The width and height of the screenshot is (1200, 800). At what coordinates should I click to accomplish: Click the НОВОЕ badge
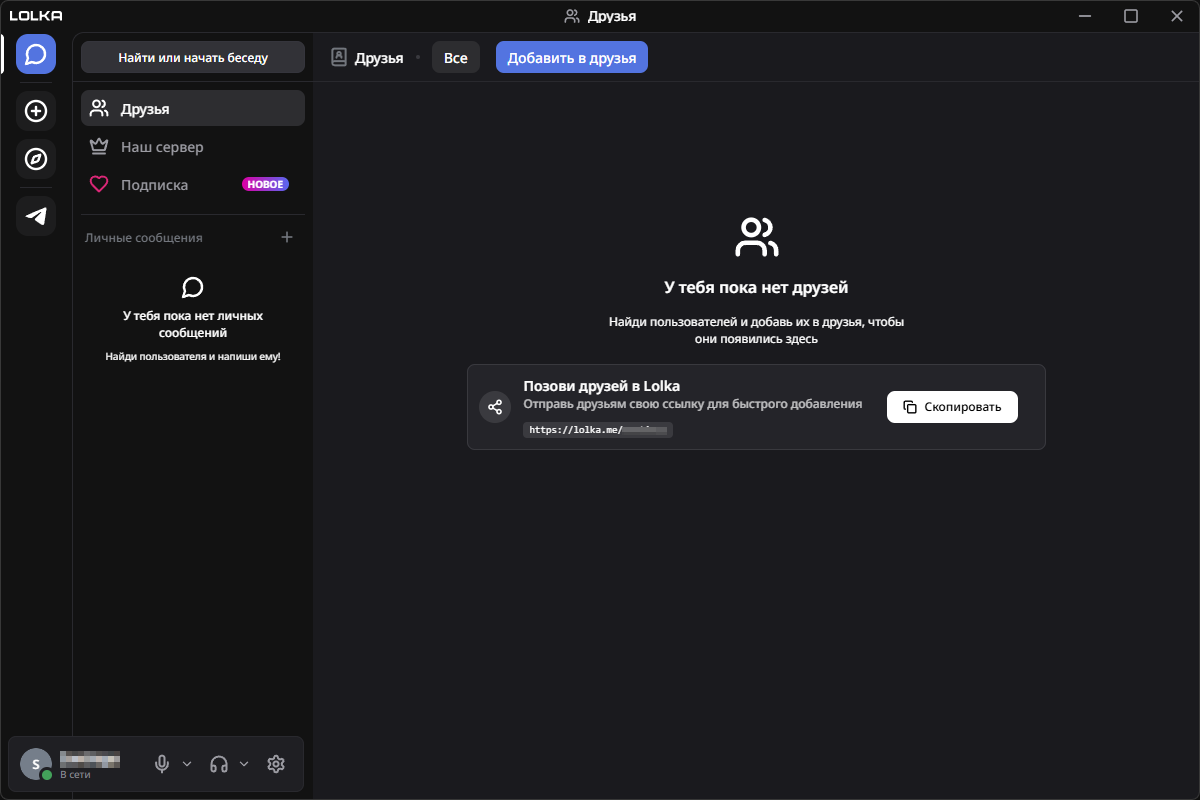click(x=265, y=185)
